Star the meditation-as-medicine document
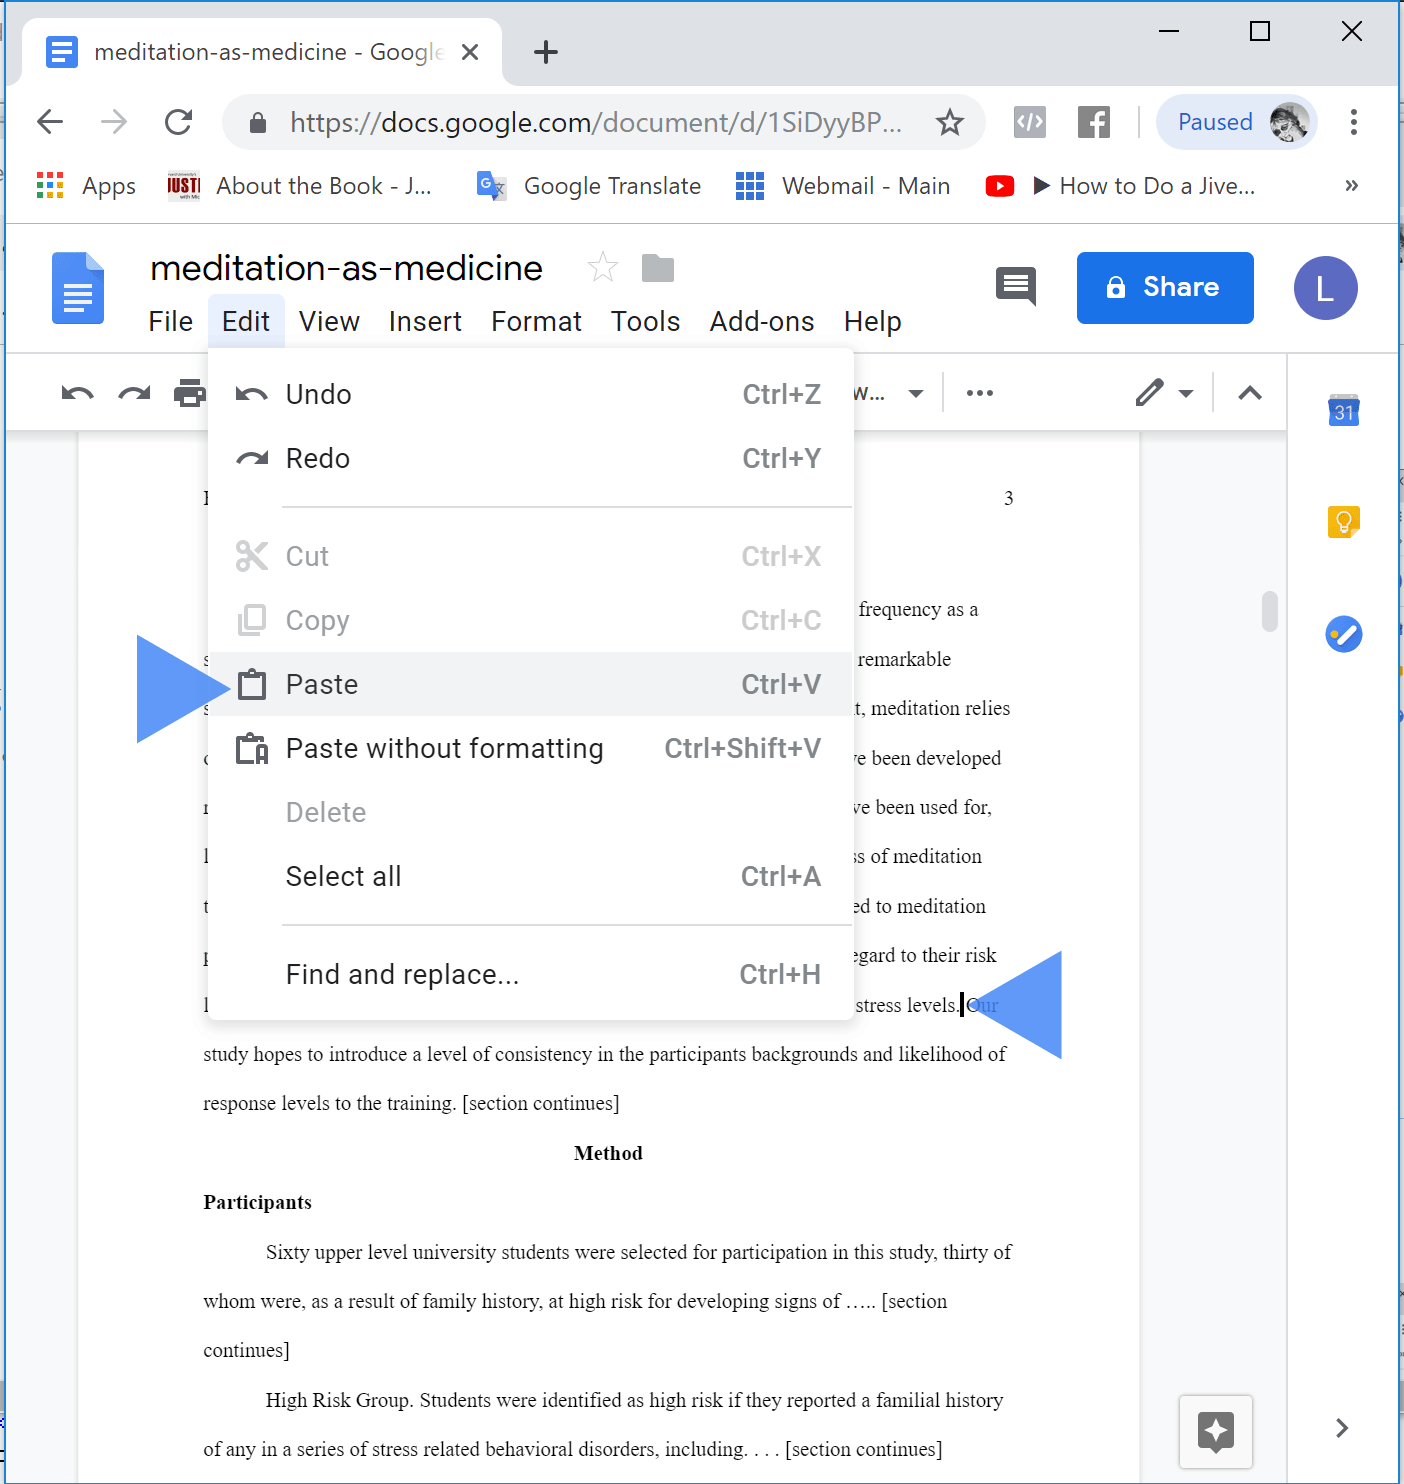1404x1484 pixels. (602, 268)
